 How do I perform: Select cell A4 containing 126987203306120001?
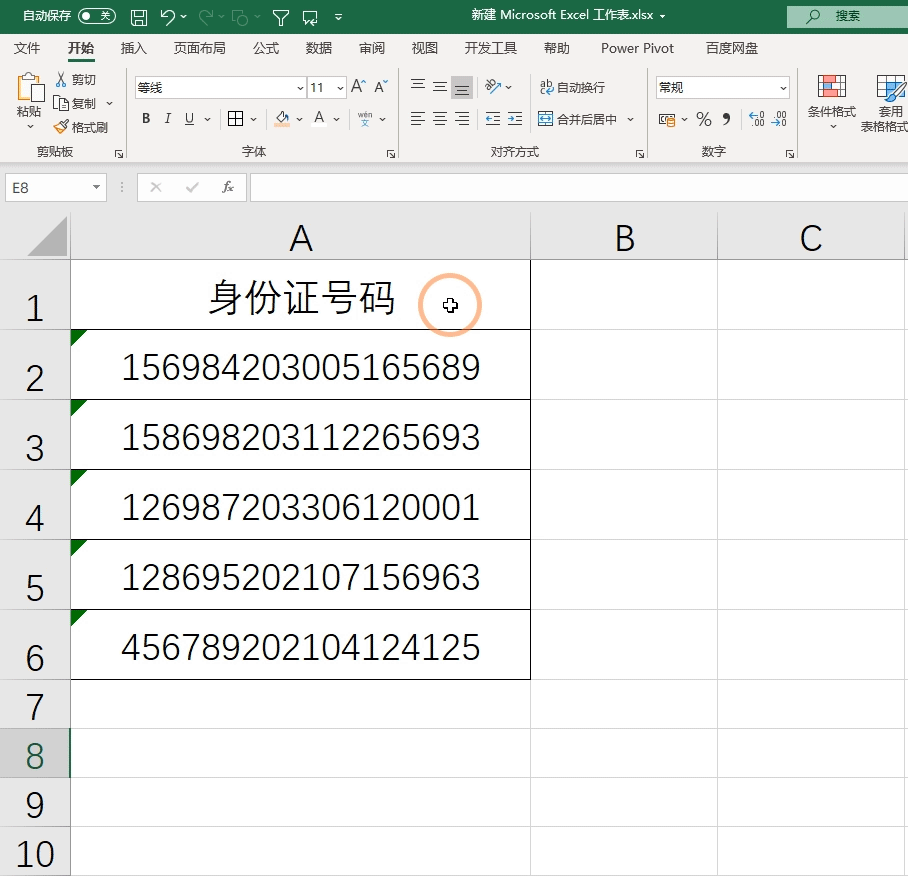300,507
